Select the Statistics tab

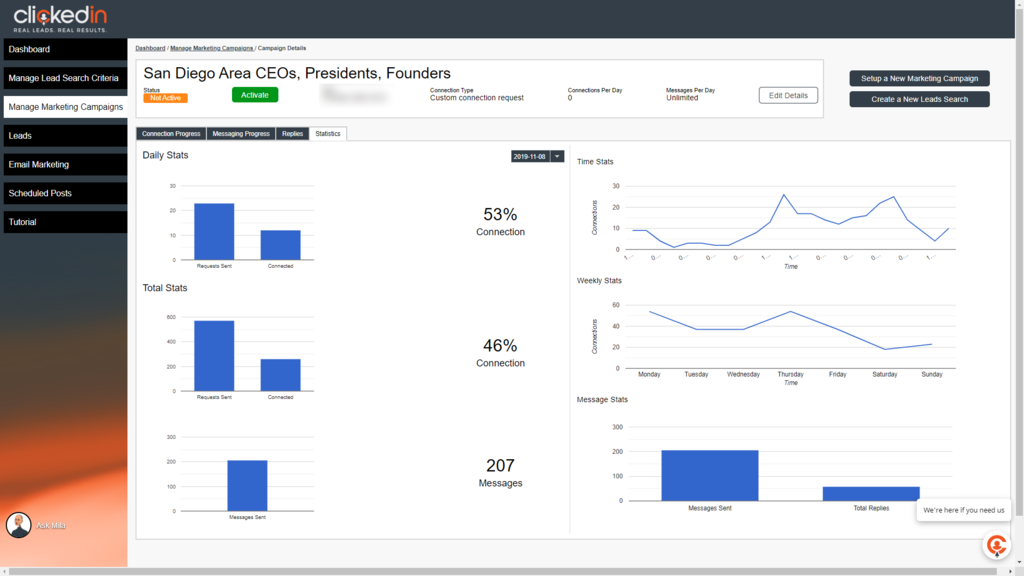328,134
